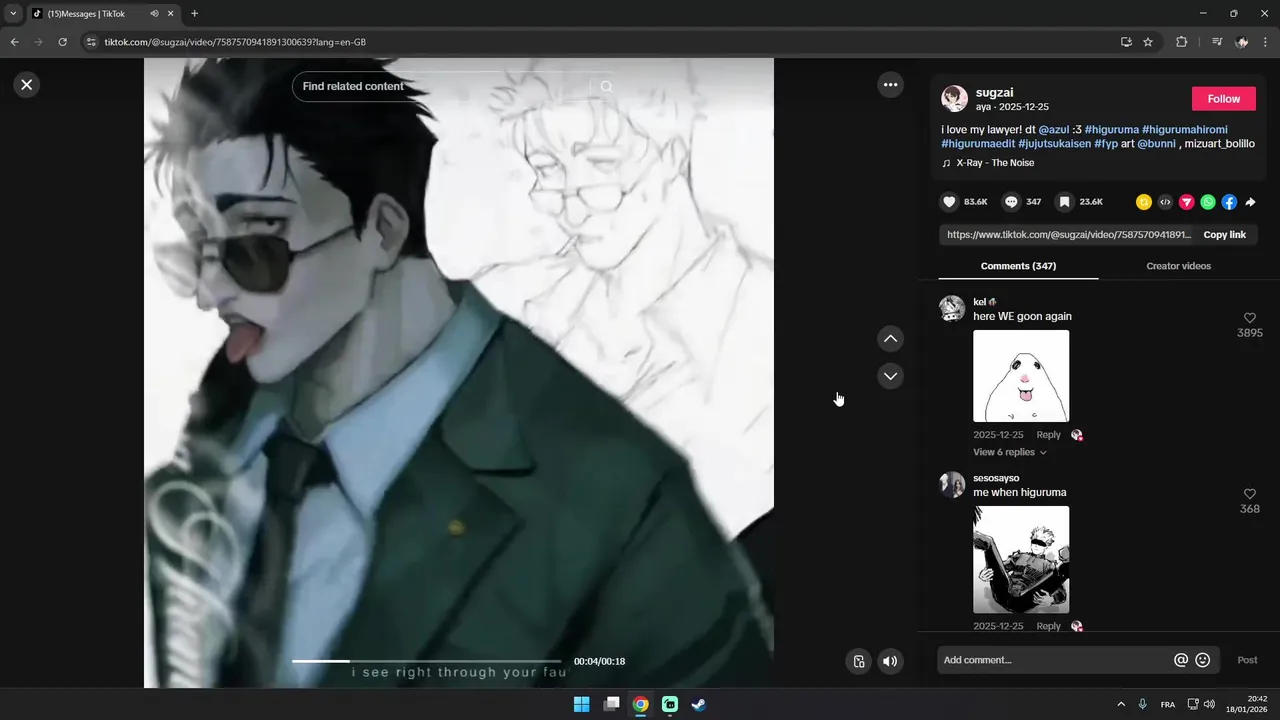Open the Chrome extensions puzzle icon
Image resolution: width=1280 pixels, height=720 pixels.
[1182, 42]
